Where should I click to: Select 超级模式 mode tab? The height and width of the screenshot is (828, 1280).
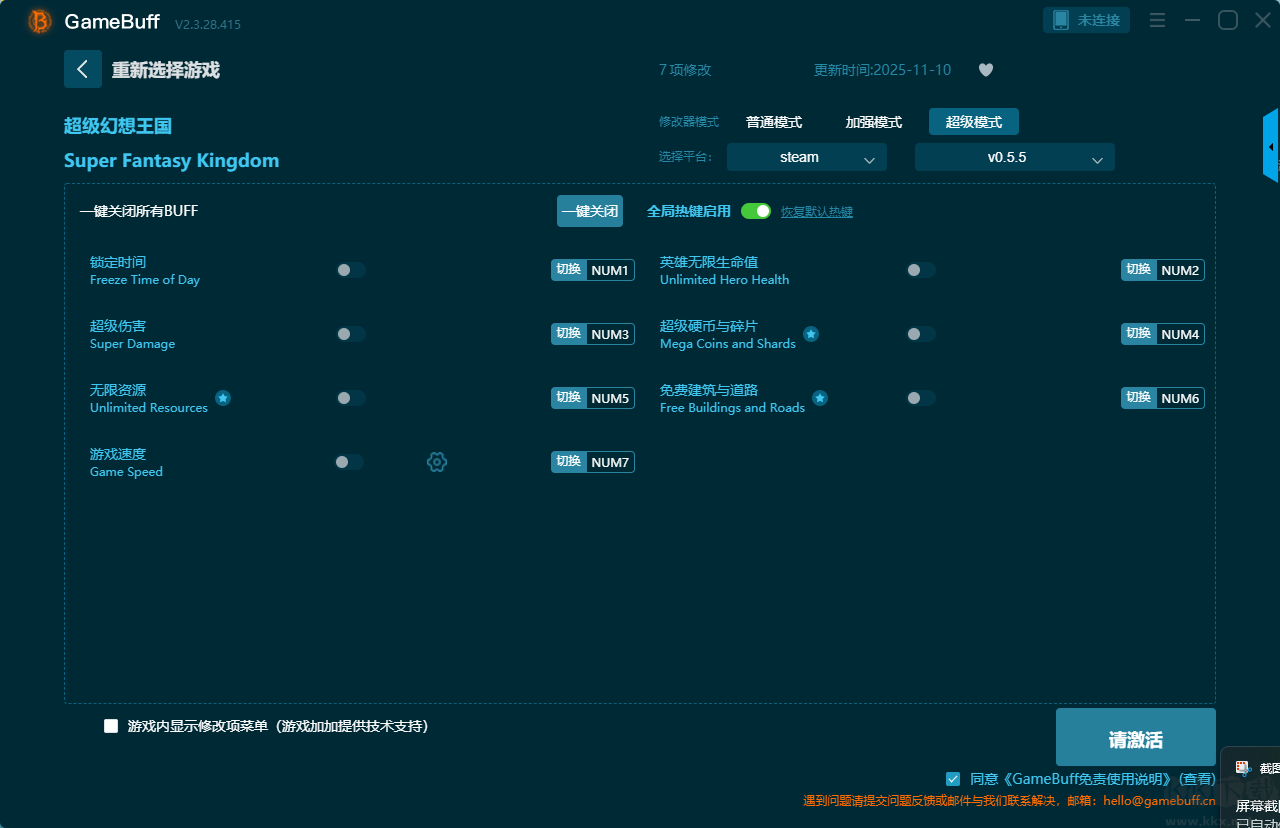tap(974, 122)
